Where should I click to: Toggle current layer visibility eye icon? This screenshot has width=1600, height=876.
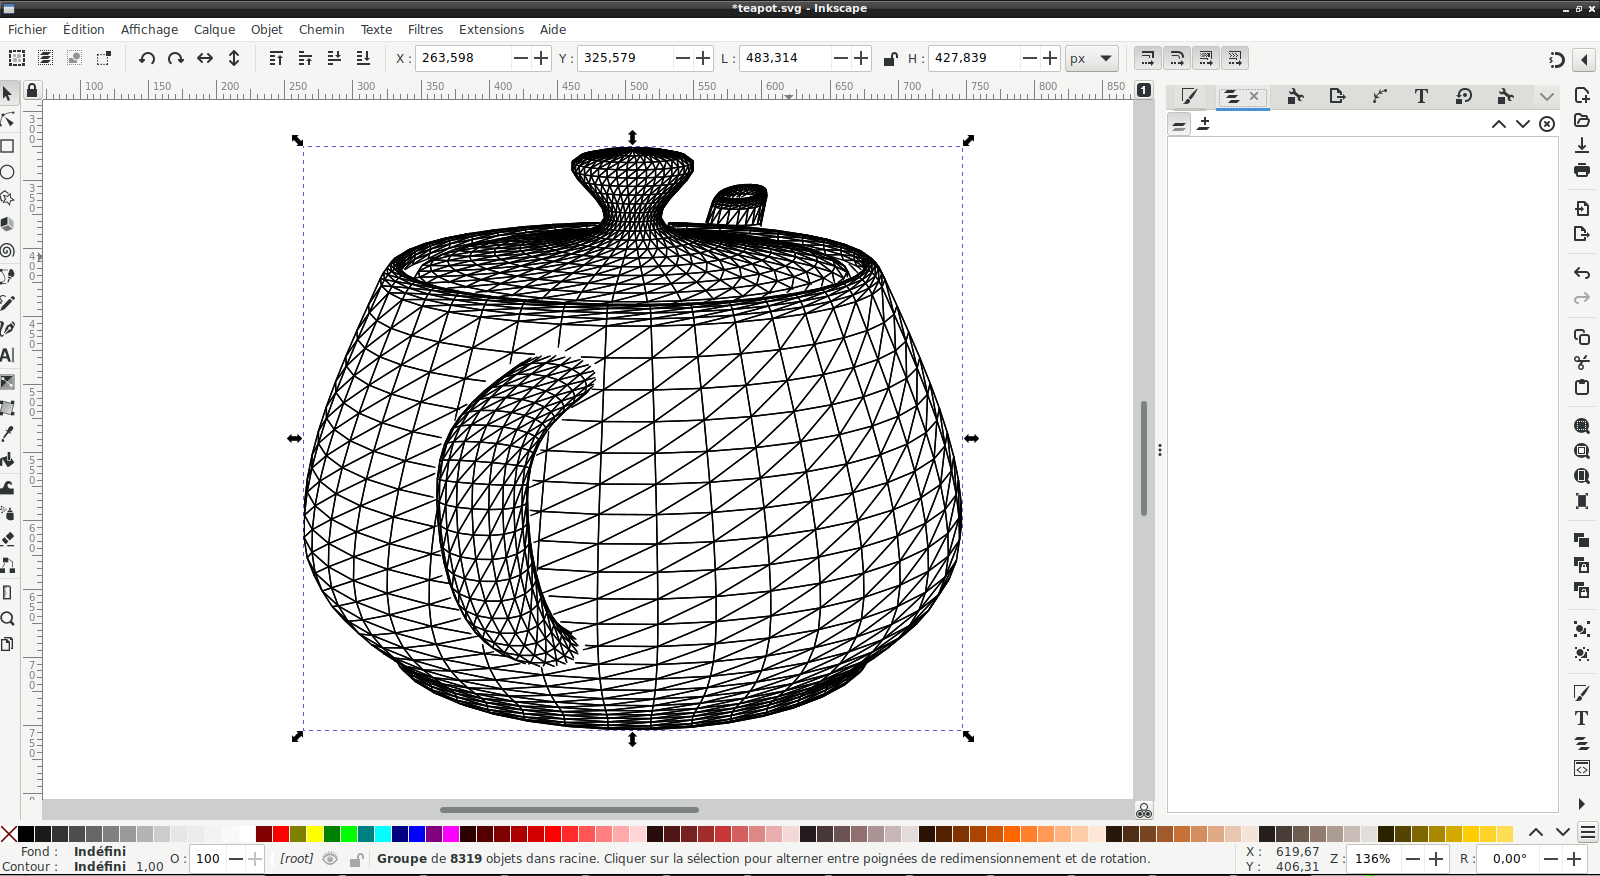point(330,859)
